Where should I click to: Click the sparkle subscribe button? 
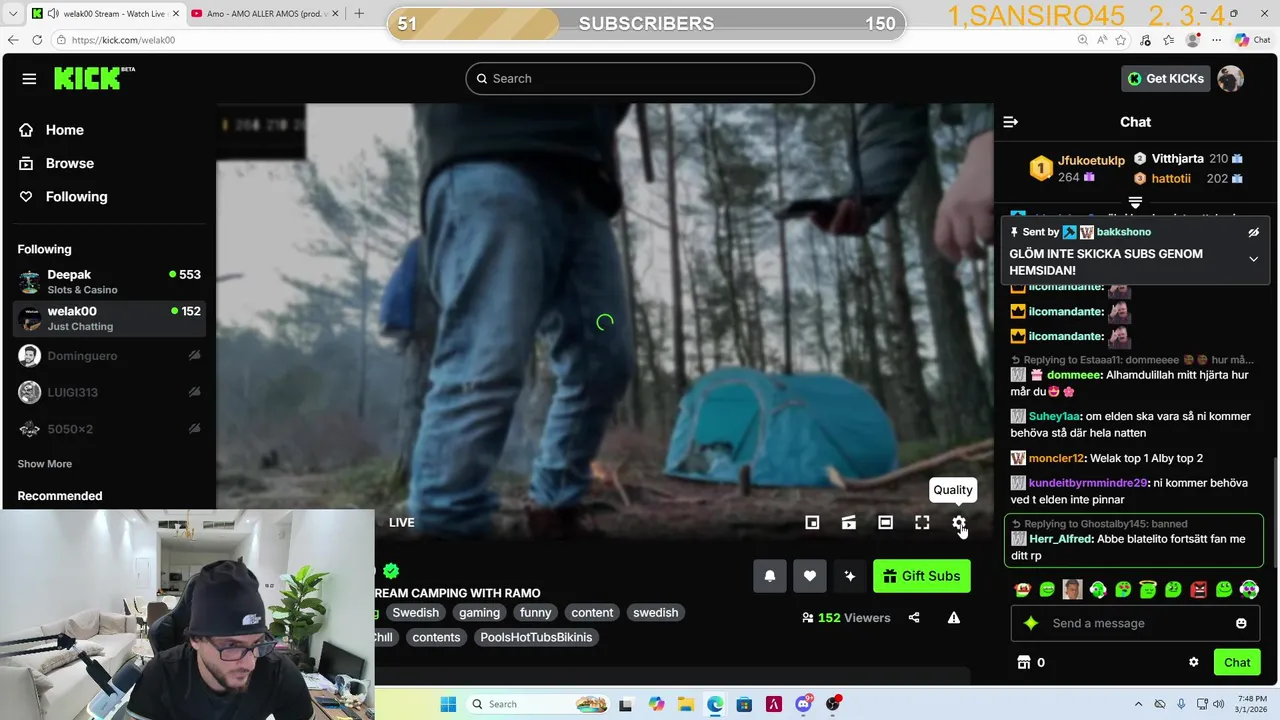[850, 576]
